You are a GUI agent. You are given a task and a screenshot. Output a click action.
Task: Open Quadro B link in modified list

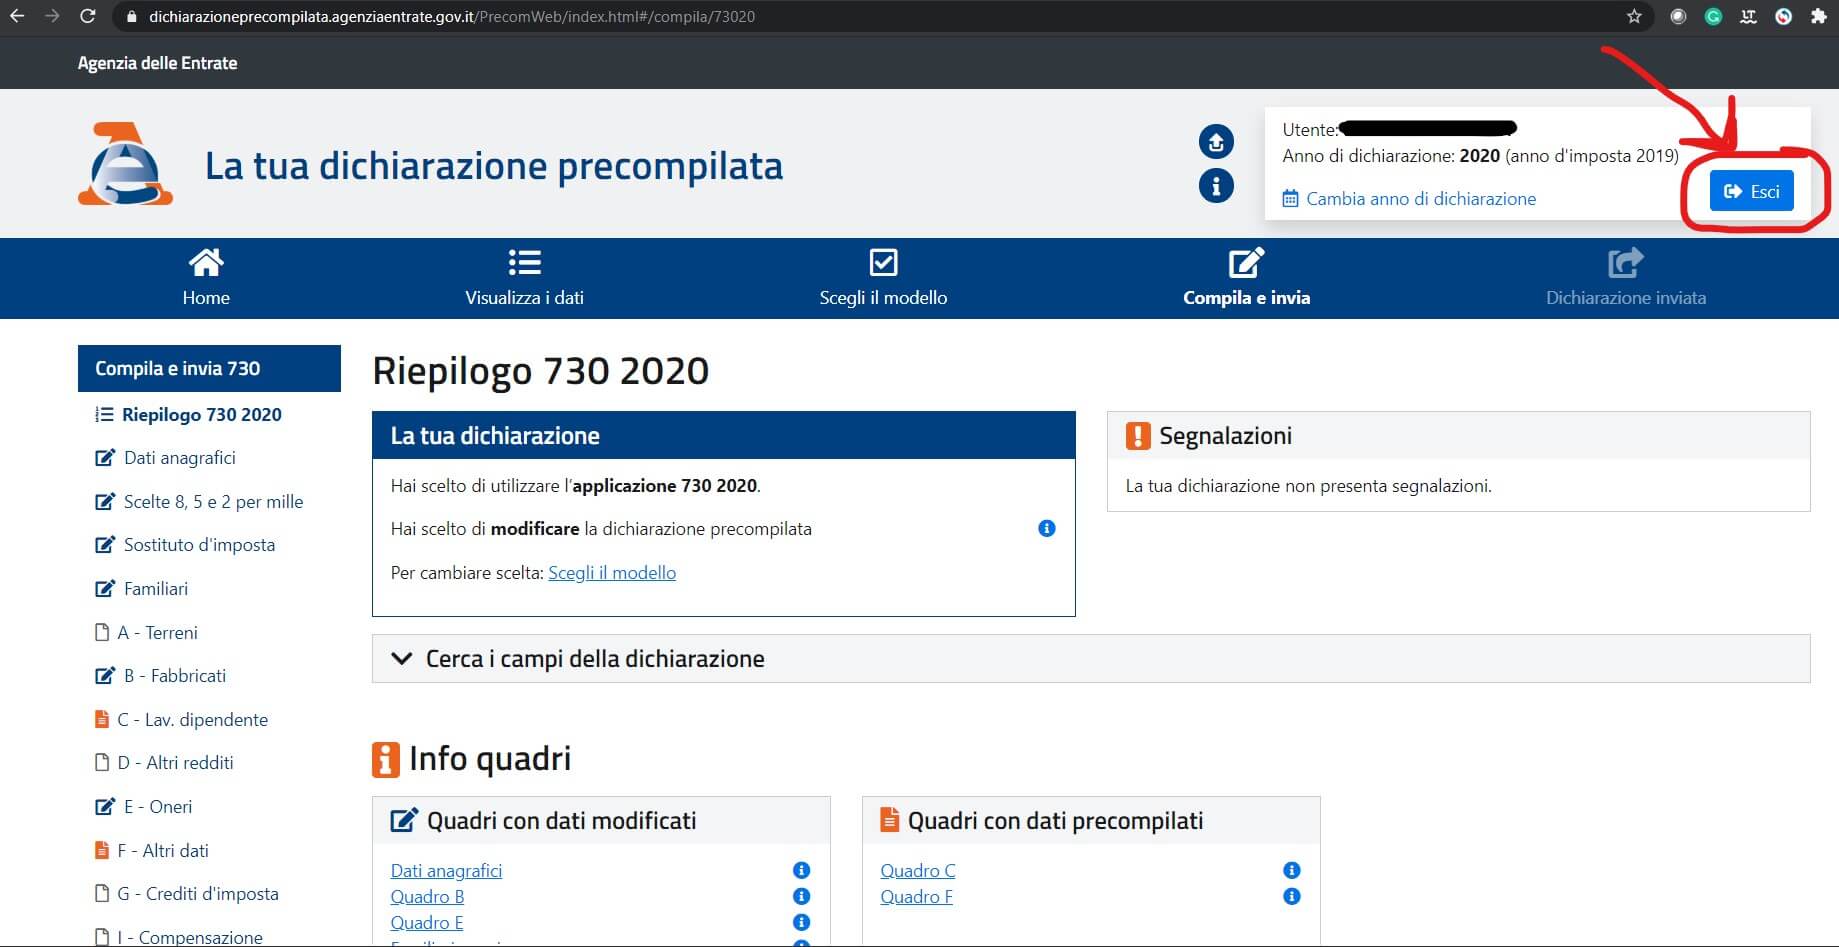427,897
